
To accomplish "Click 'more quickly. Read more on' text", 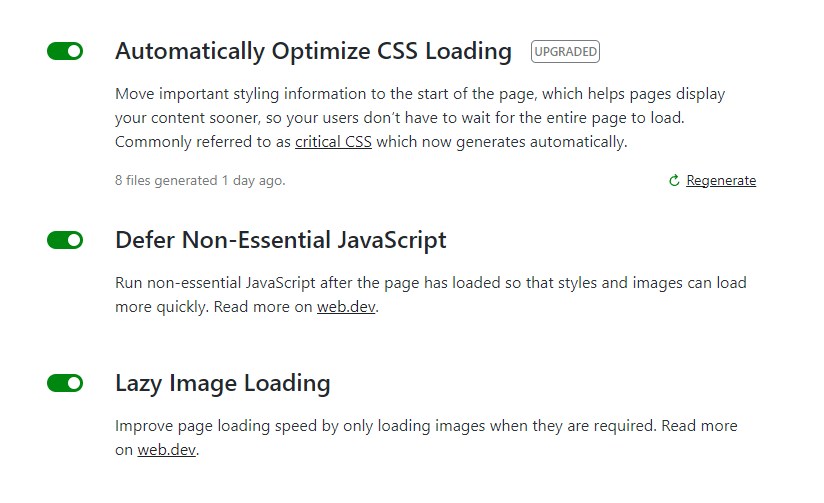I will (214, 306).
